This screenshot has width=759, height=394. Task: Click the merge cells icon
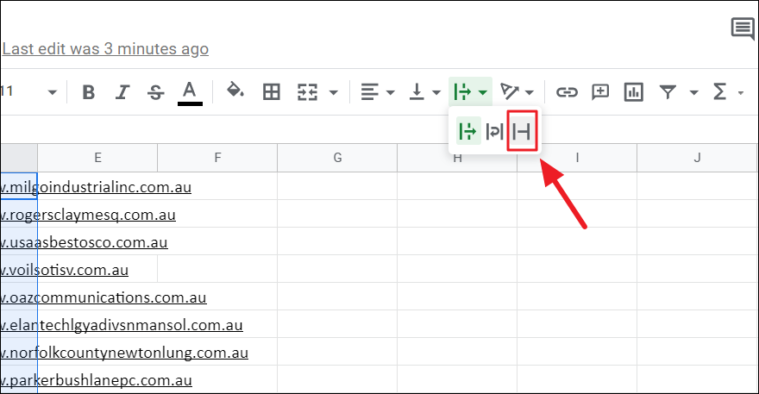308,91
